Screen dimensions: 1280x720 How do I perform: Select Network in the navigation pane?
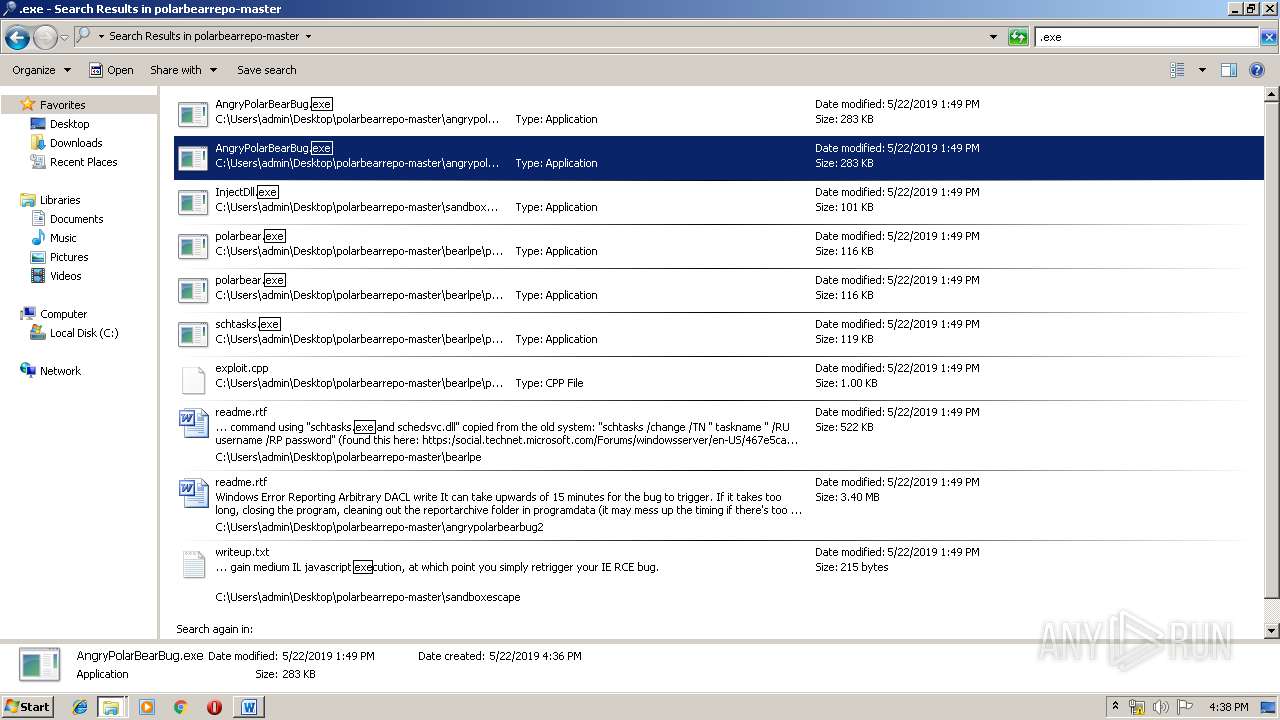pos(60,371)
